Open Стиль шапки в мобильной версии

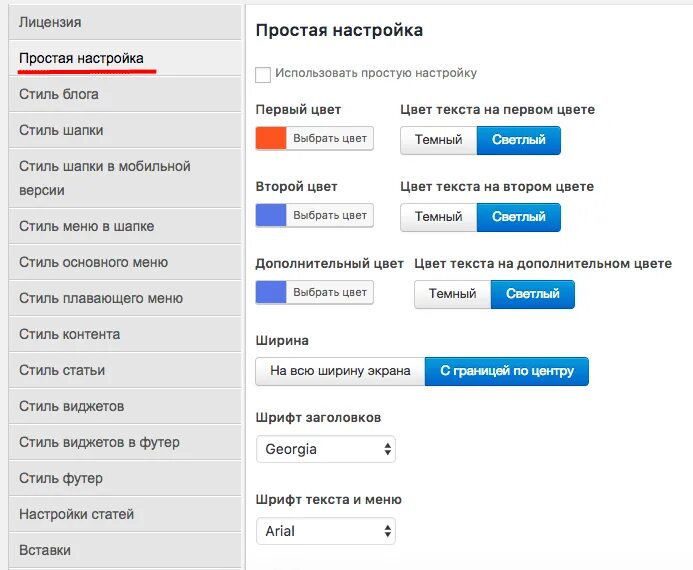coord(125,178)
